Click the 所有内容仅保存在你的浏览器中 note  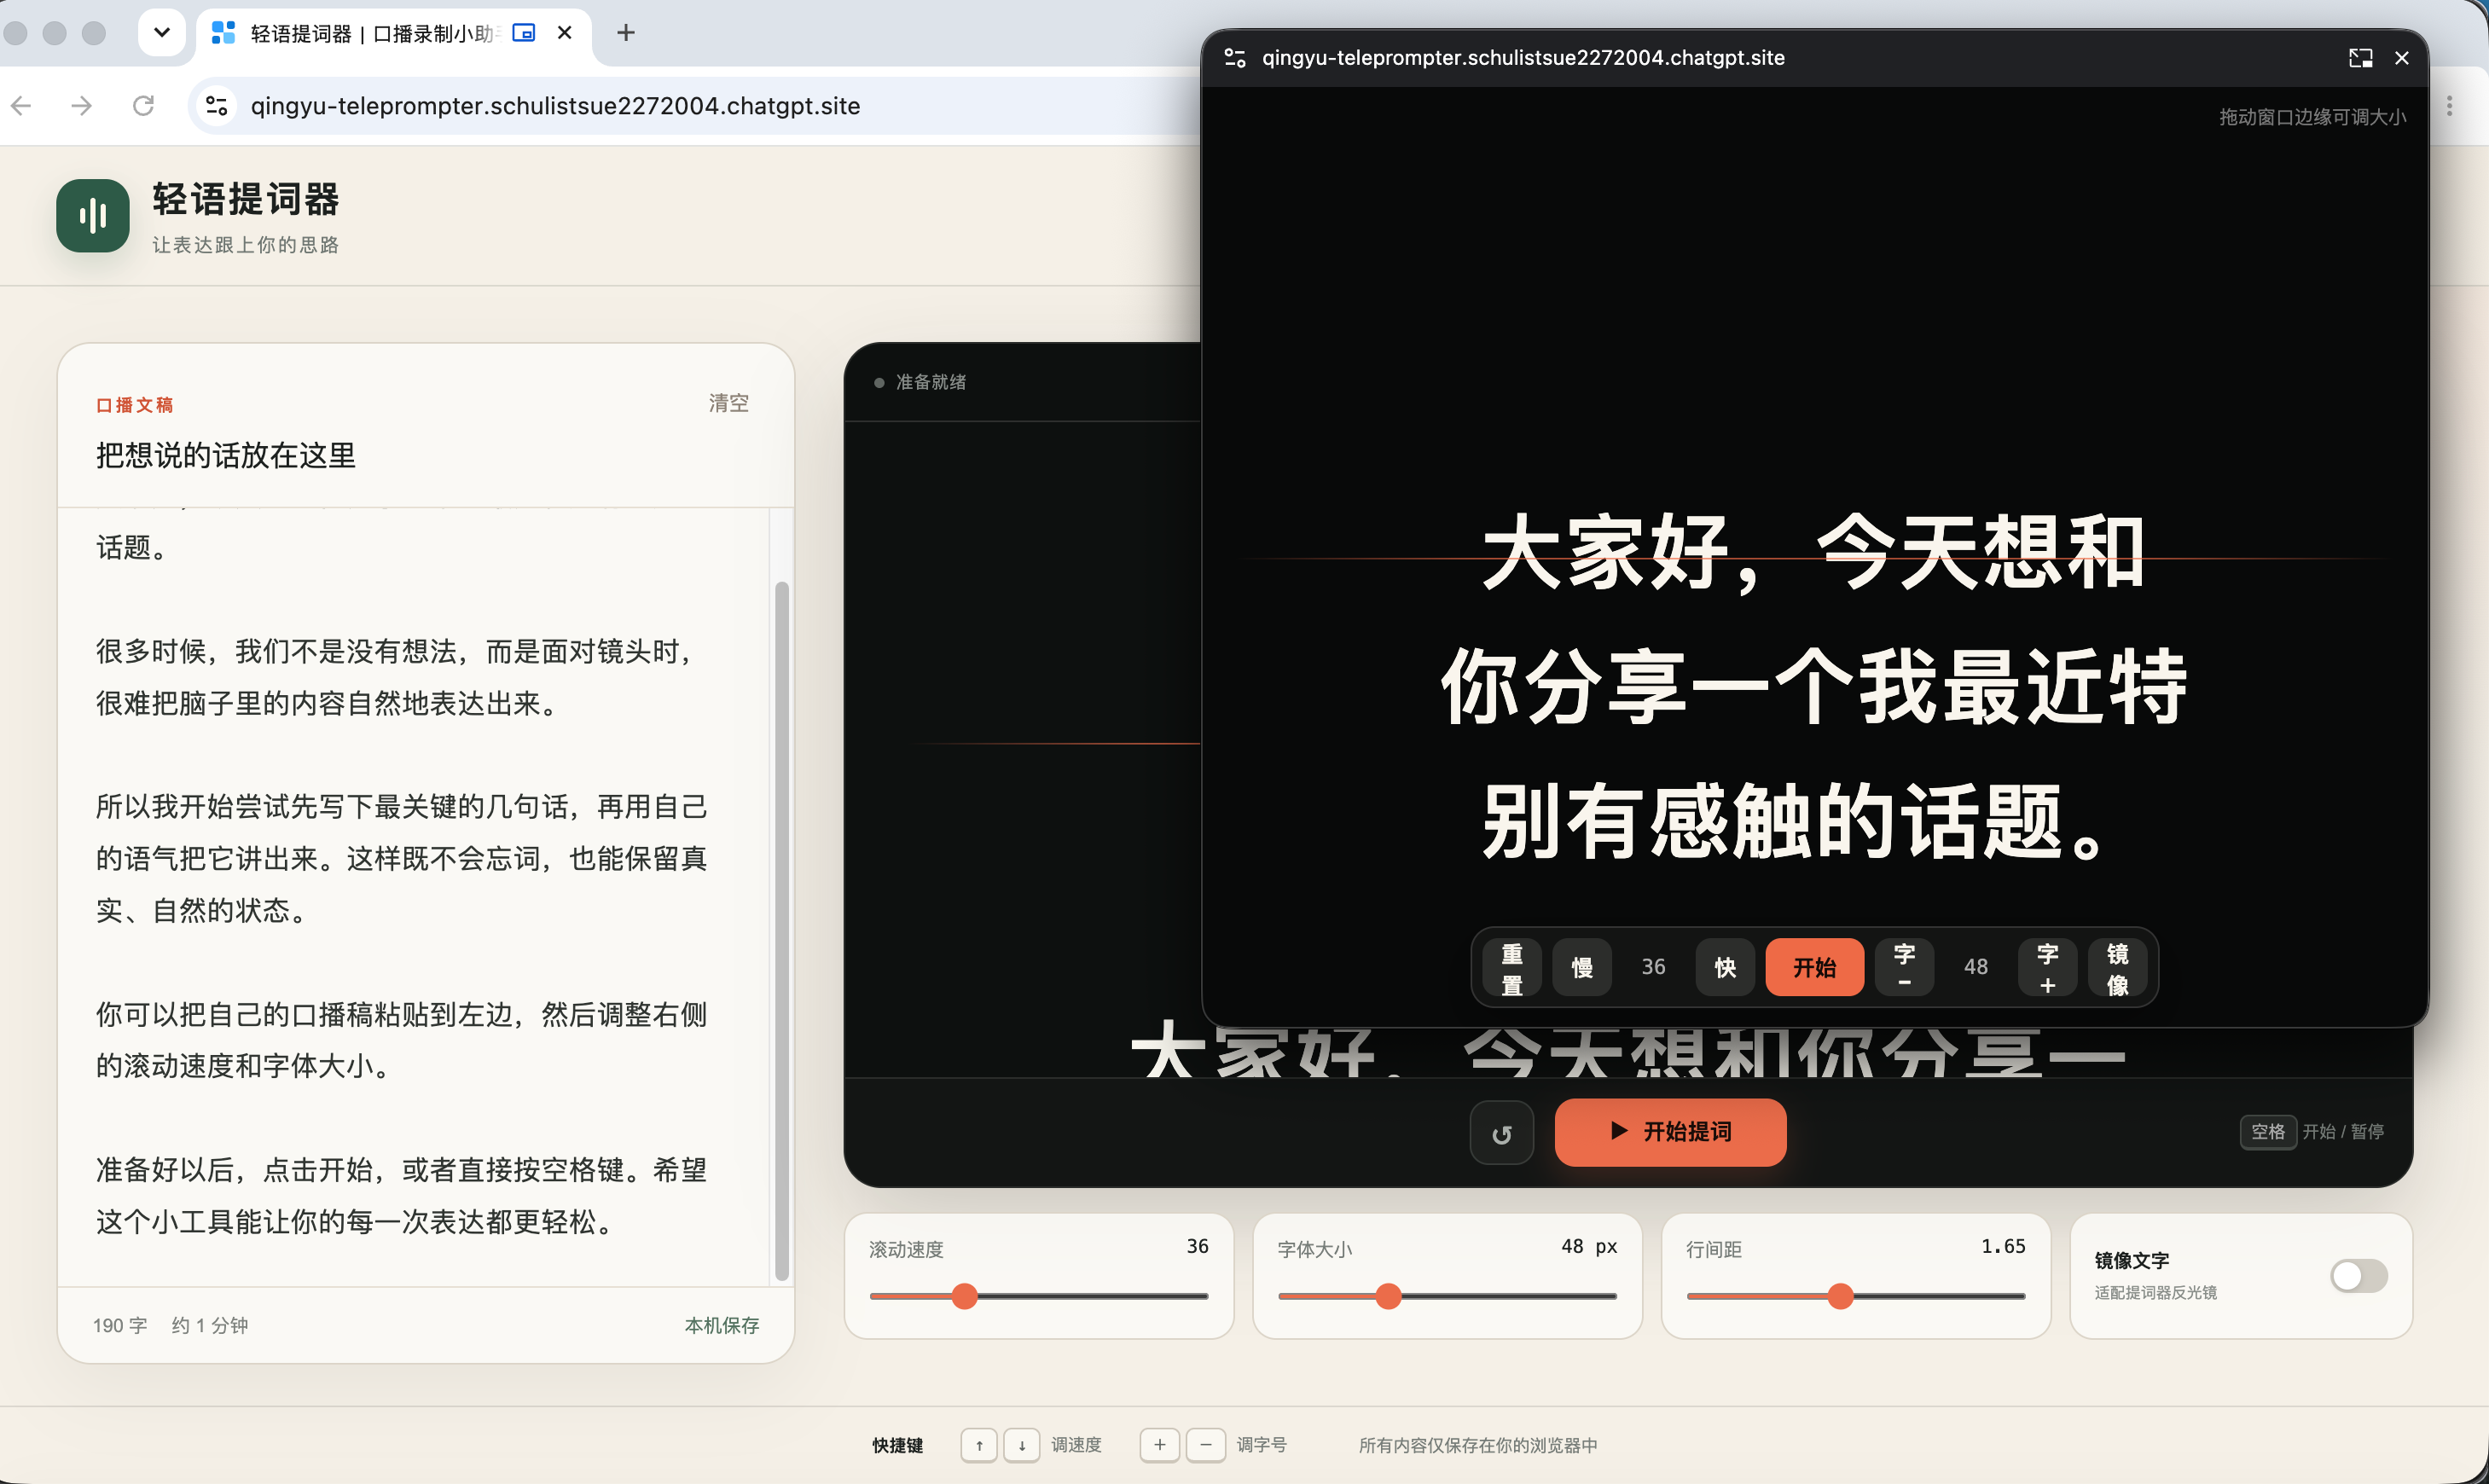tap(1477, 1445)
